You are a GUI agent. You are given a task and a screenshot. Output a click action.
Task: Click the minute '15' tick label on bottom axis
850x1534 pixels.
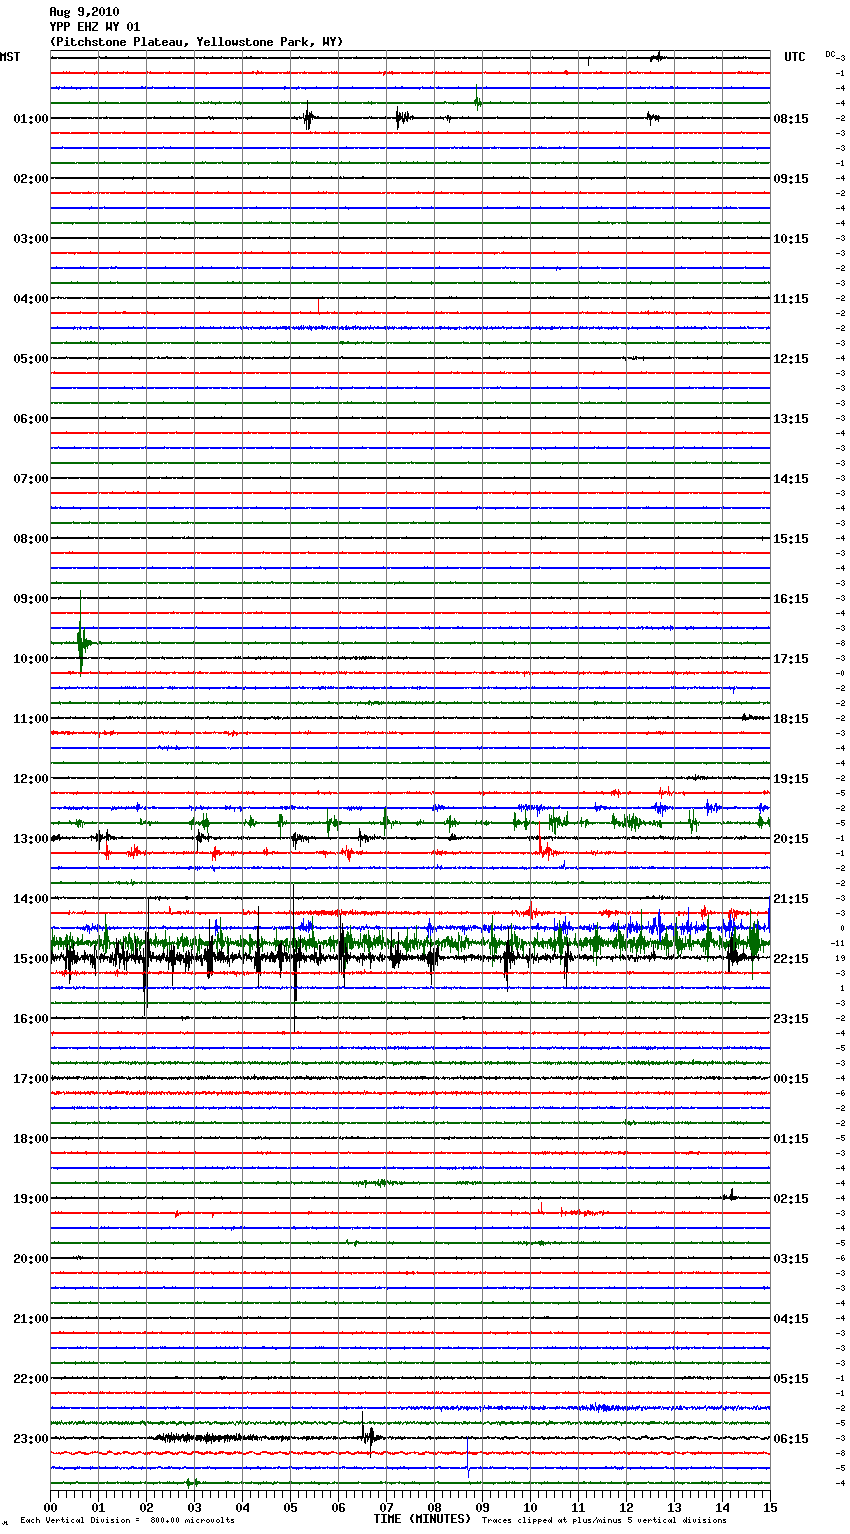coord(770,1507)
